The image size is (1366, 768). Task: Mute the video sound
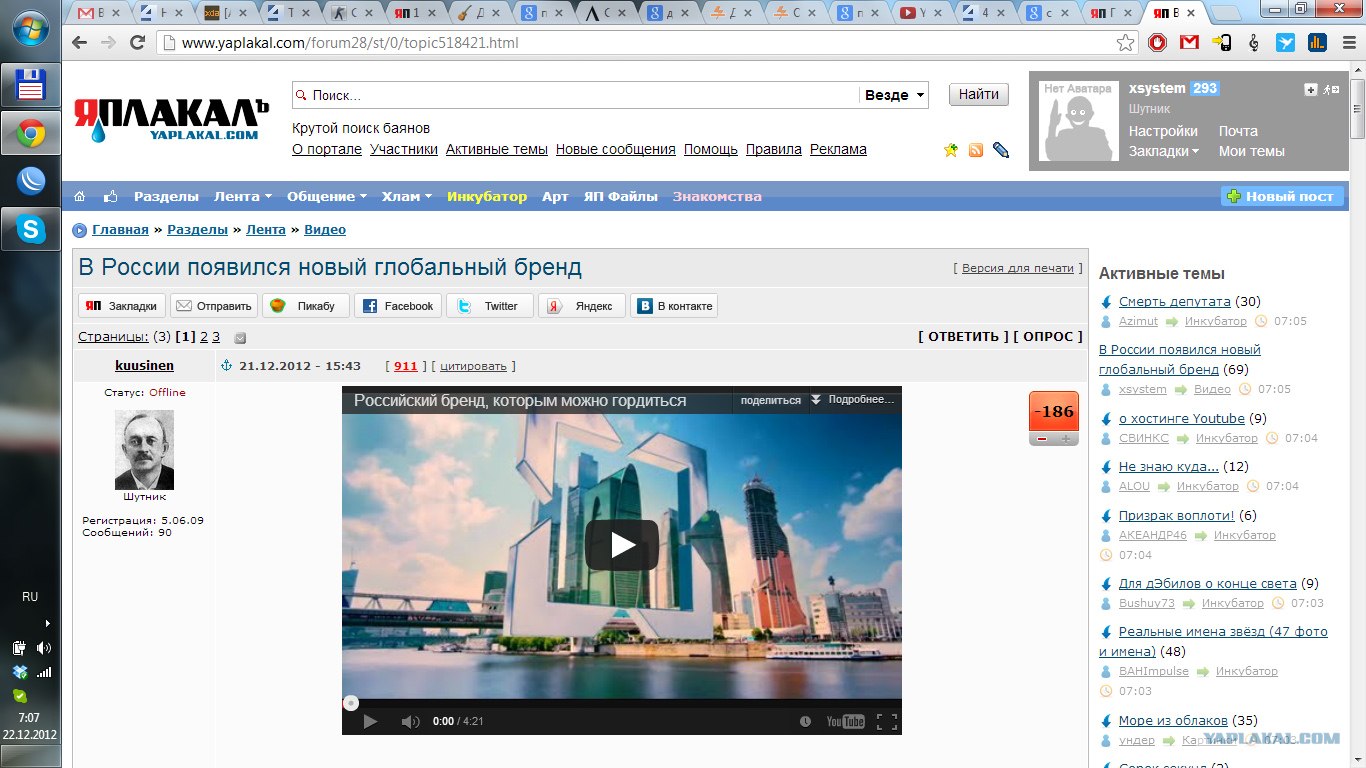click(x=410, y=721)
